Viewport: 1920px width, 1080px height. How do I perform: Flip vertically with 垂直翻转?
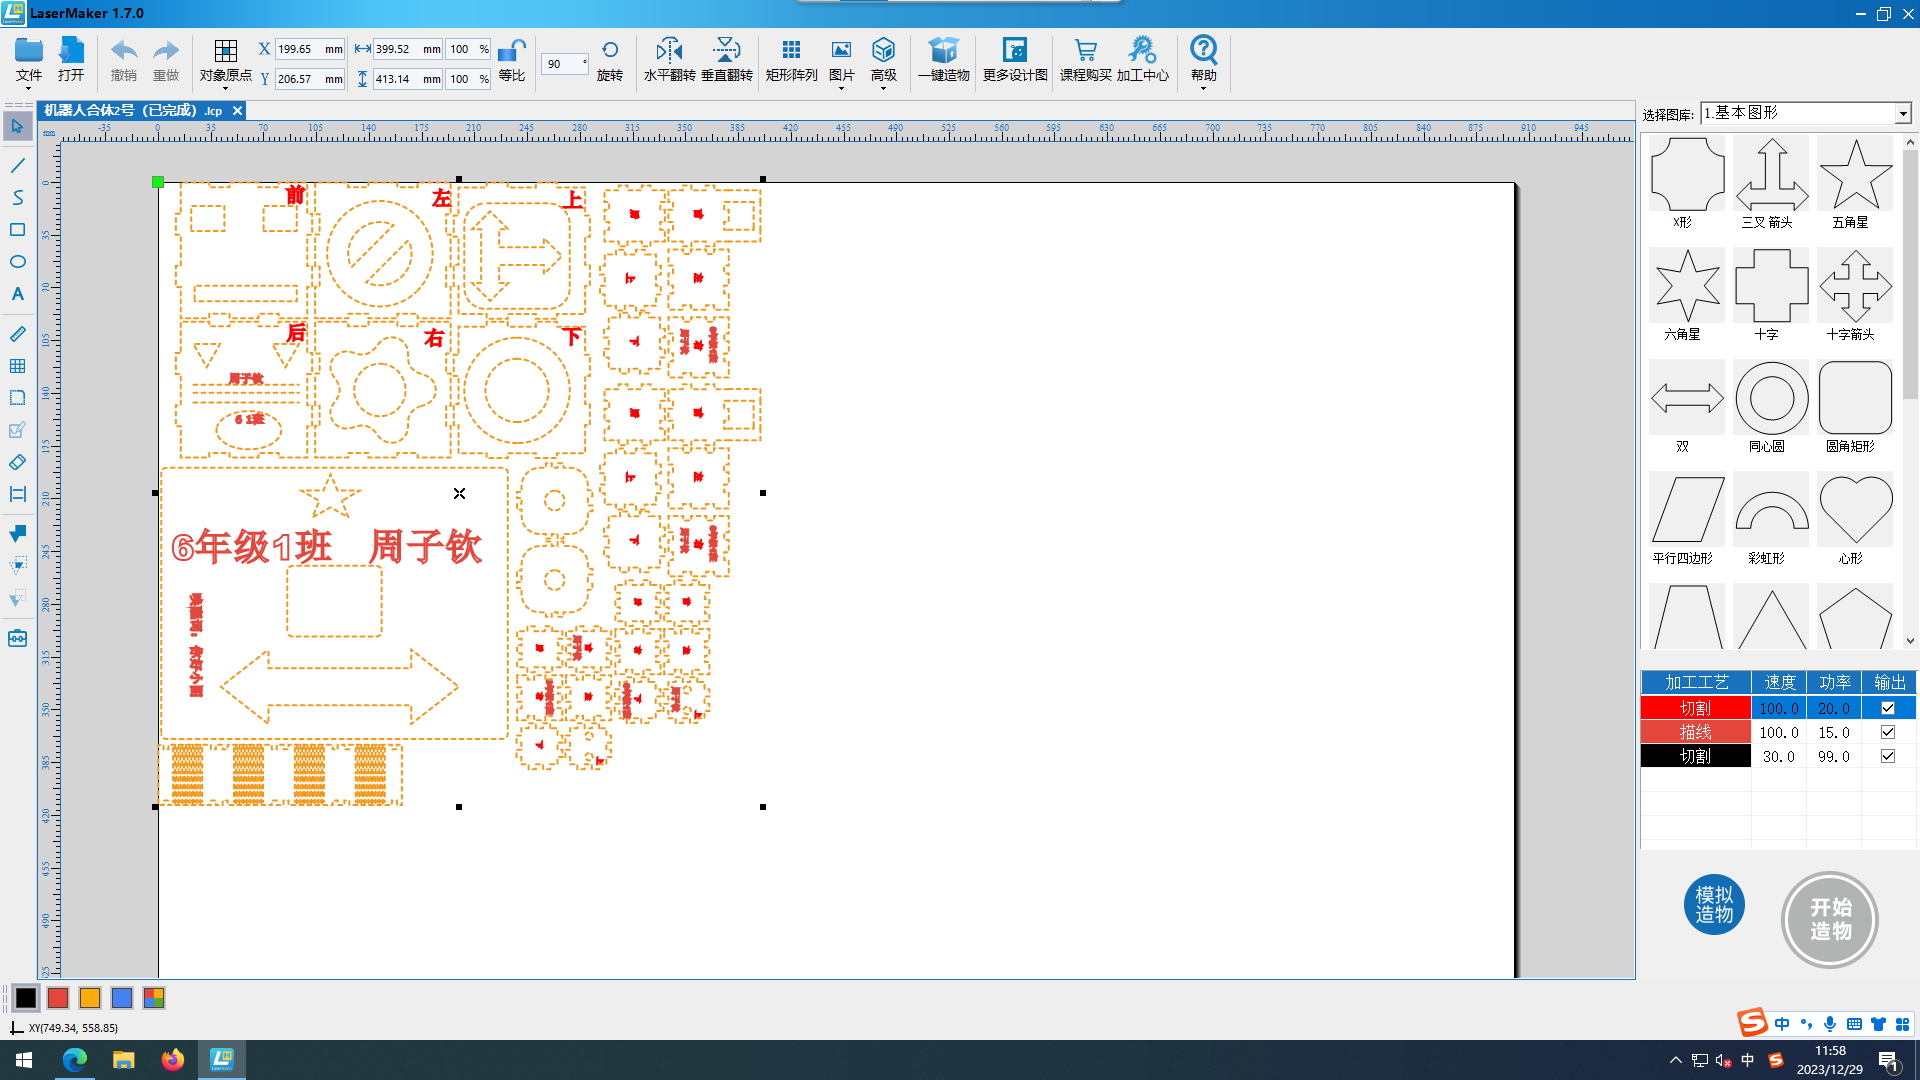[x=727, y=60]
